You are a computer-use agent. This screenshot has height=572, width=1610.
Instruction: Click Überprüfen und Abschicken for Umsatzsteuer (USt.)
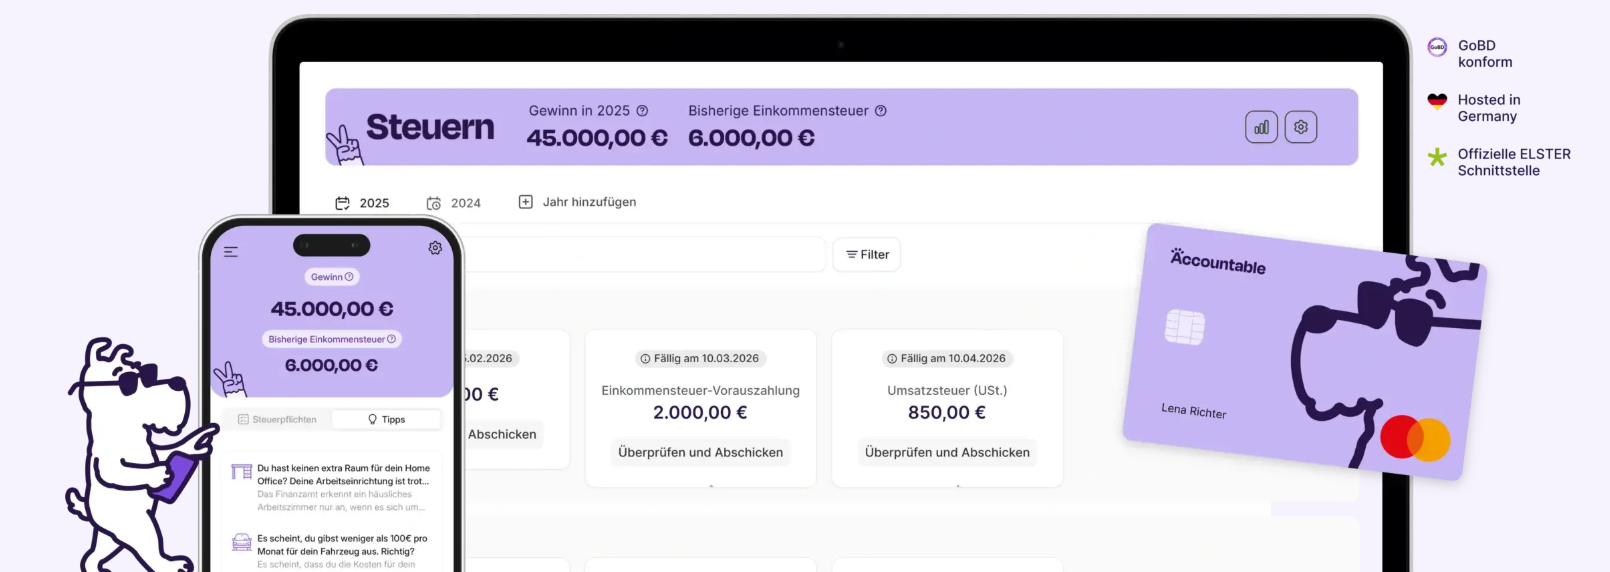click(x=947, y=453)
